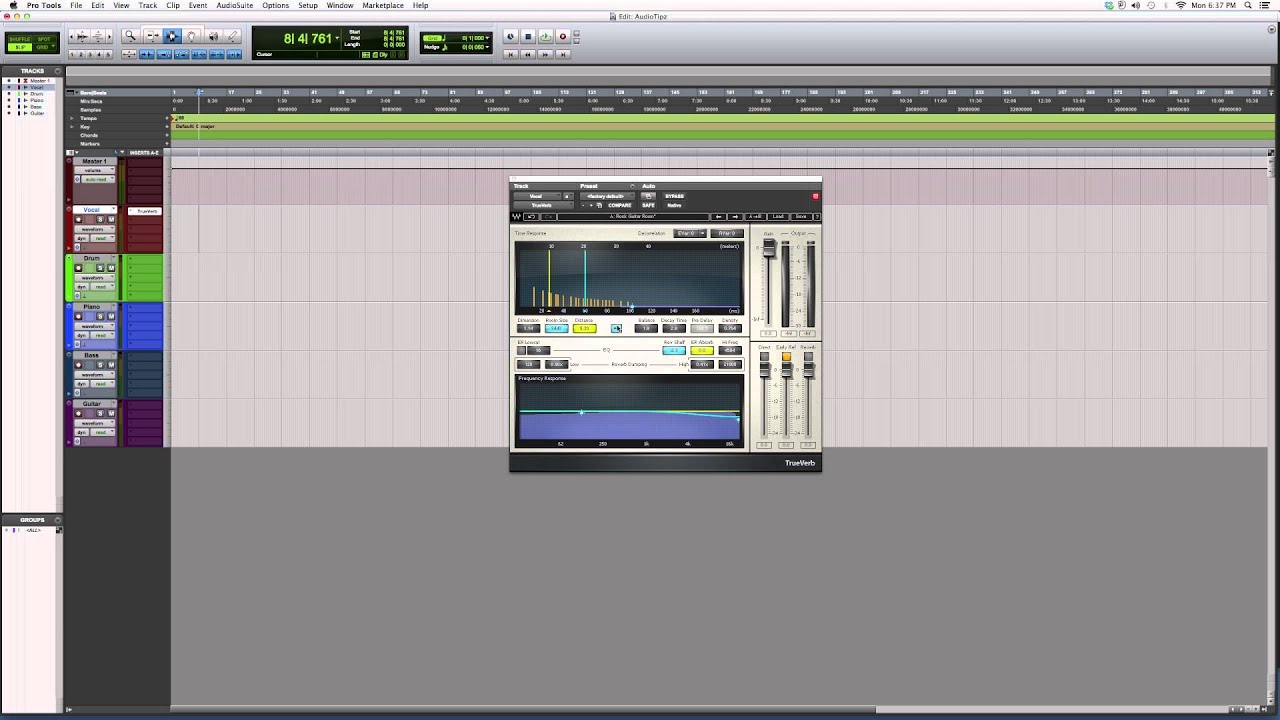Viewport: 1280px width, 720px height.
Task: Select the Trim tool
Action: click(152, 35)
